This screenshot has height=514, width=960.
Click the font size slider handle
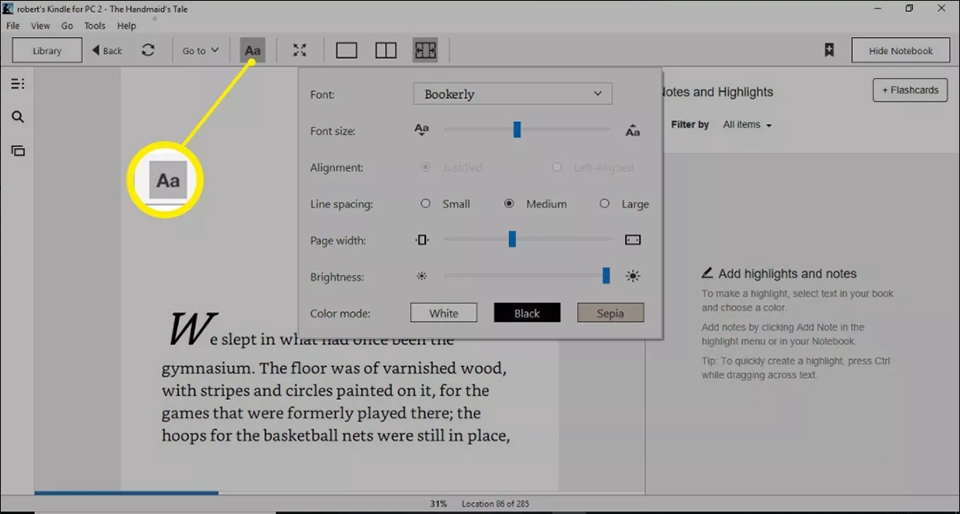coord(517,130)
